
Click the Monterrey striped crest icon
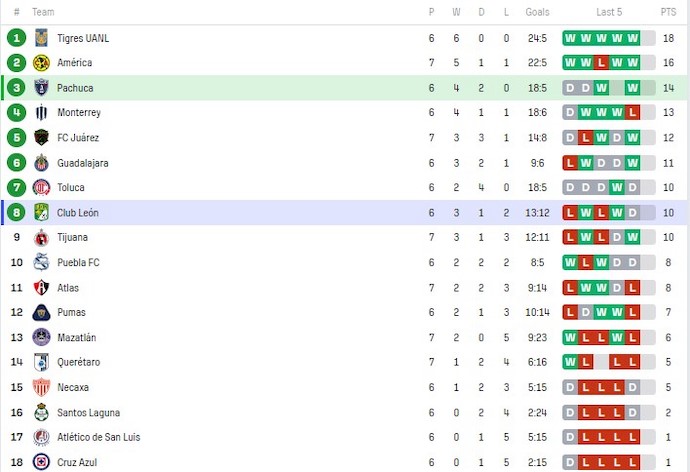[41, 113]
